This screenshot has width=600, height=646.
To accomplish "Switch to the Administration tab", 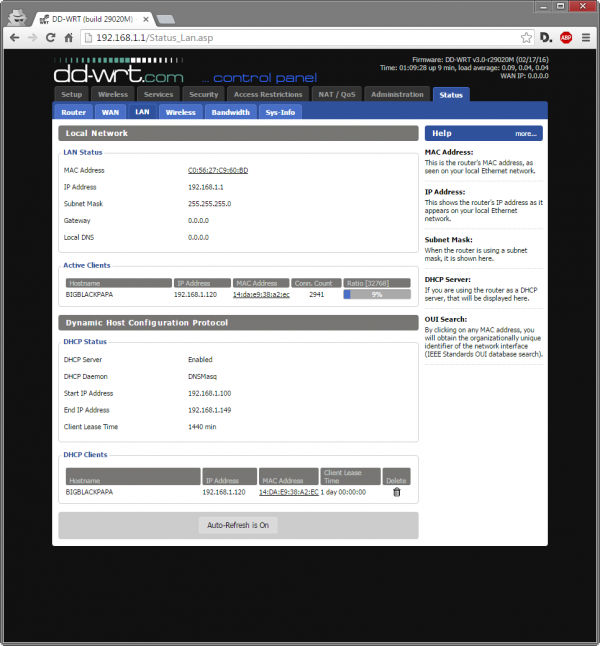I will [x=397, y=94].
